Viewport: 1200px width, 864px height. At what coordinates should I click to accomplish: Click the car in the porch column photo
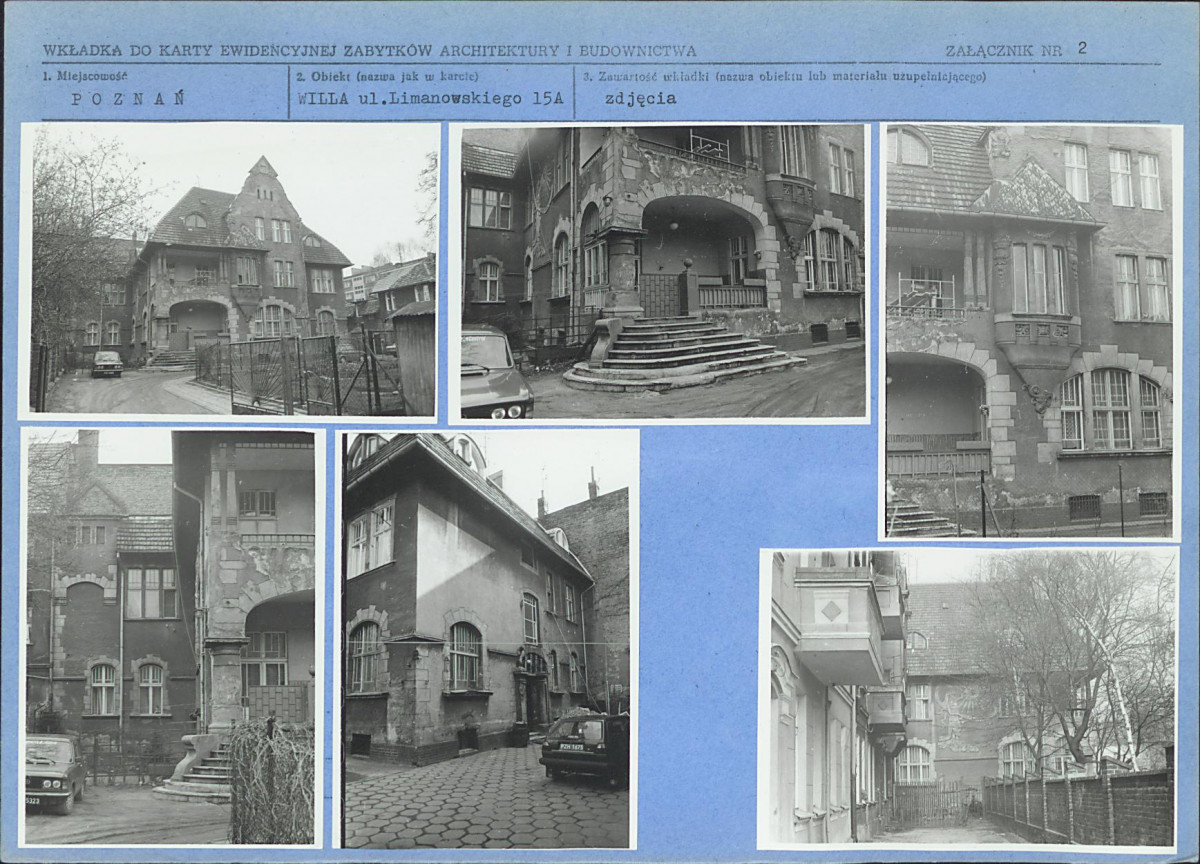[55, 772]
